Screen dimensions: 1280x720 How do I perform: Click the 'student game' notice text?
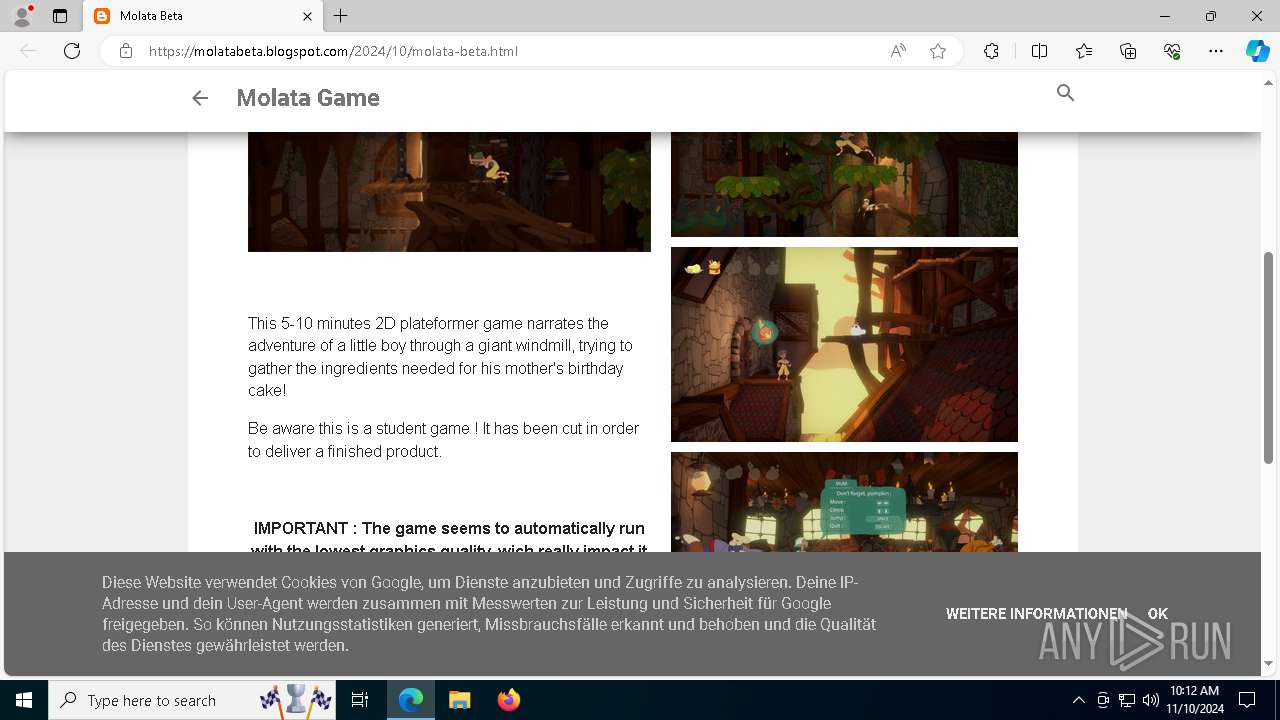[x=444, y=440]
